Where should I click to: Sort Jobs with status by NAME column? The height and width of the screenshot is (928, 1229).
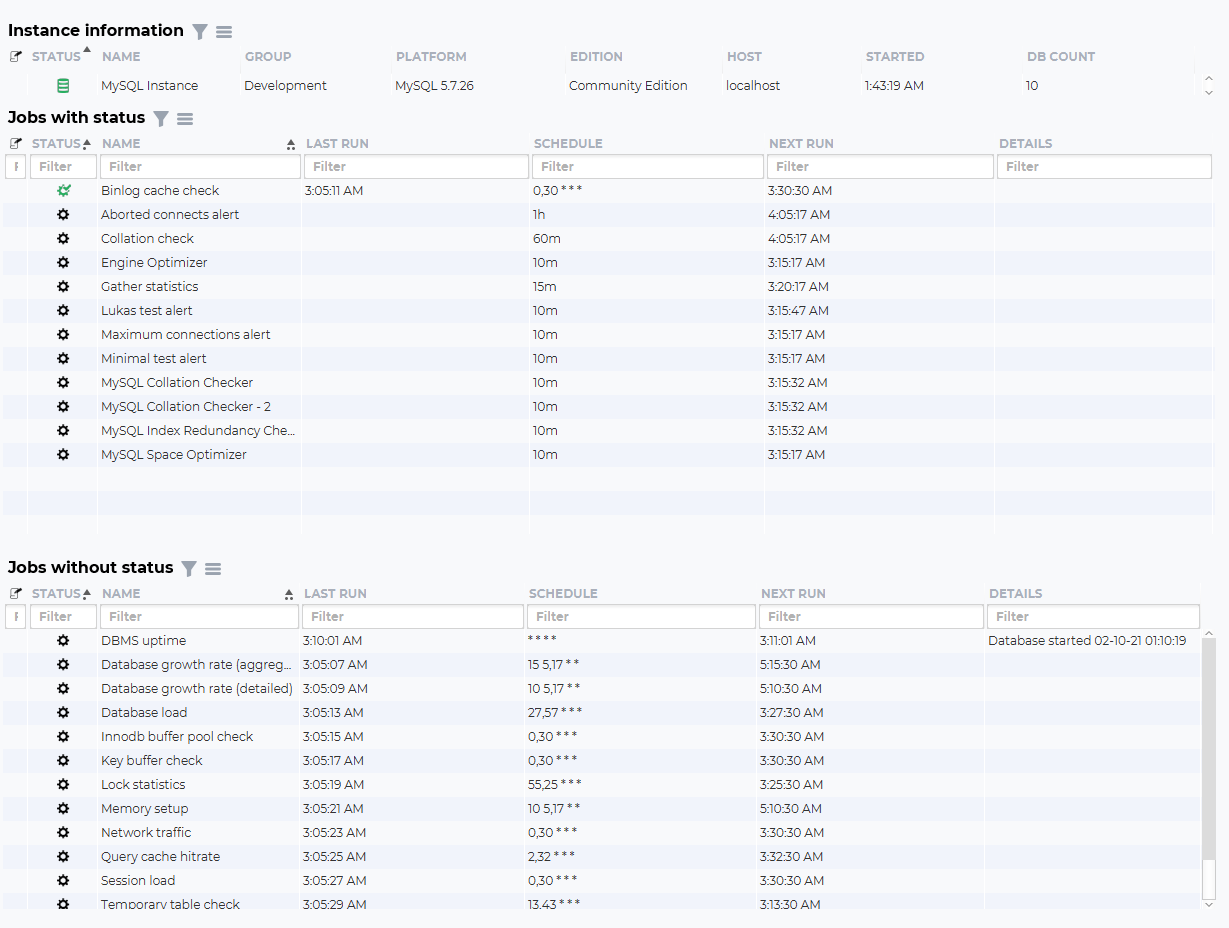(x=121, y=144)
